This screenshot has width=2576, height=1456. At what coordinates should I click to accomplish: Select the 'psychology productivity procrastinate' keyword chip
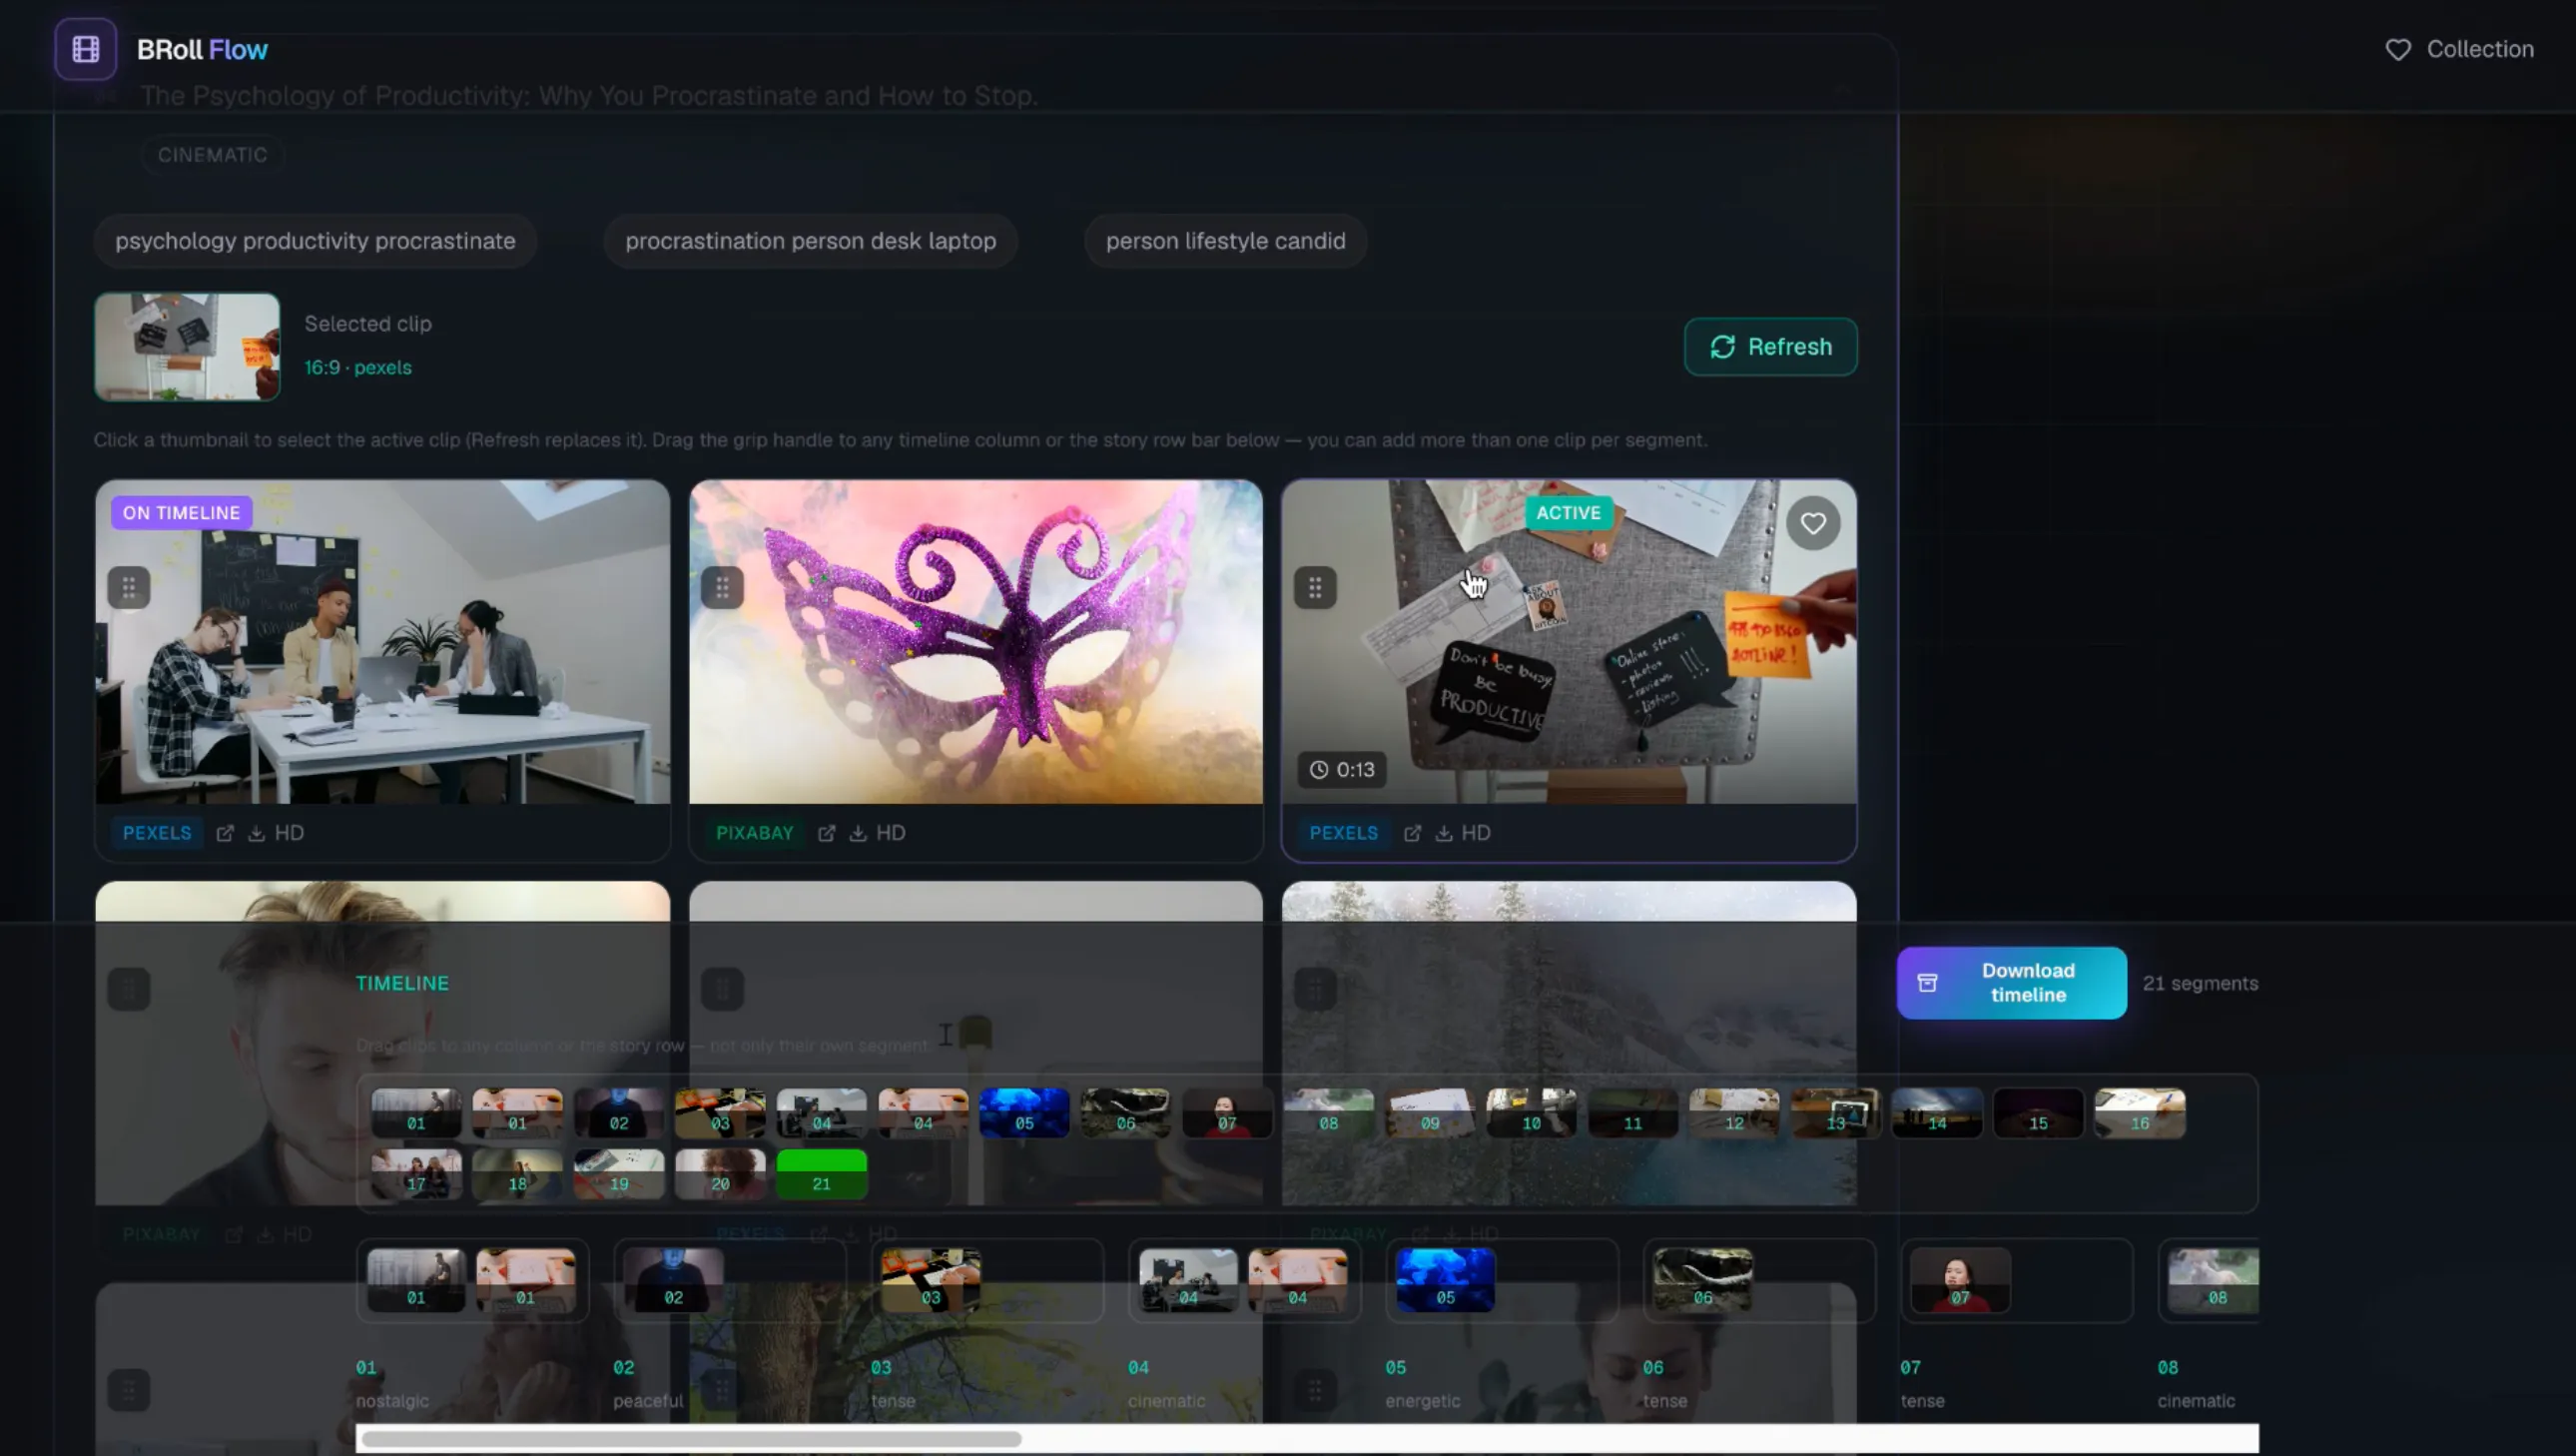(x=315, y=241)
